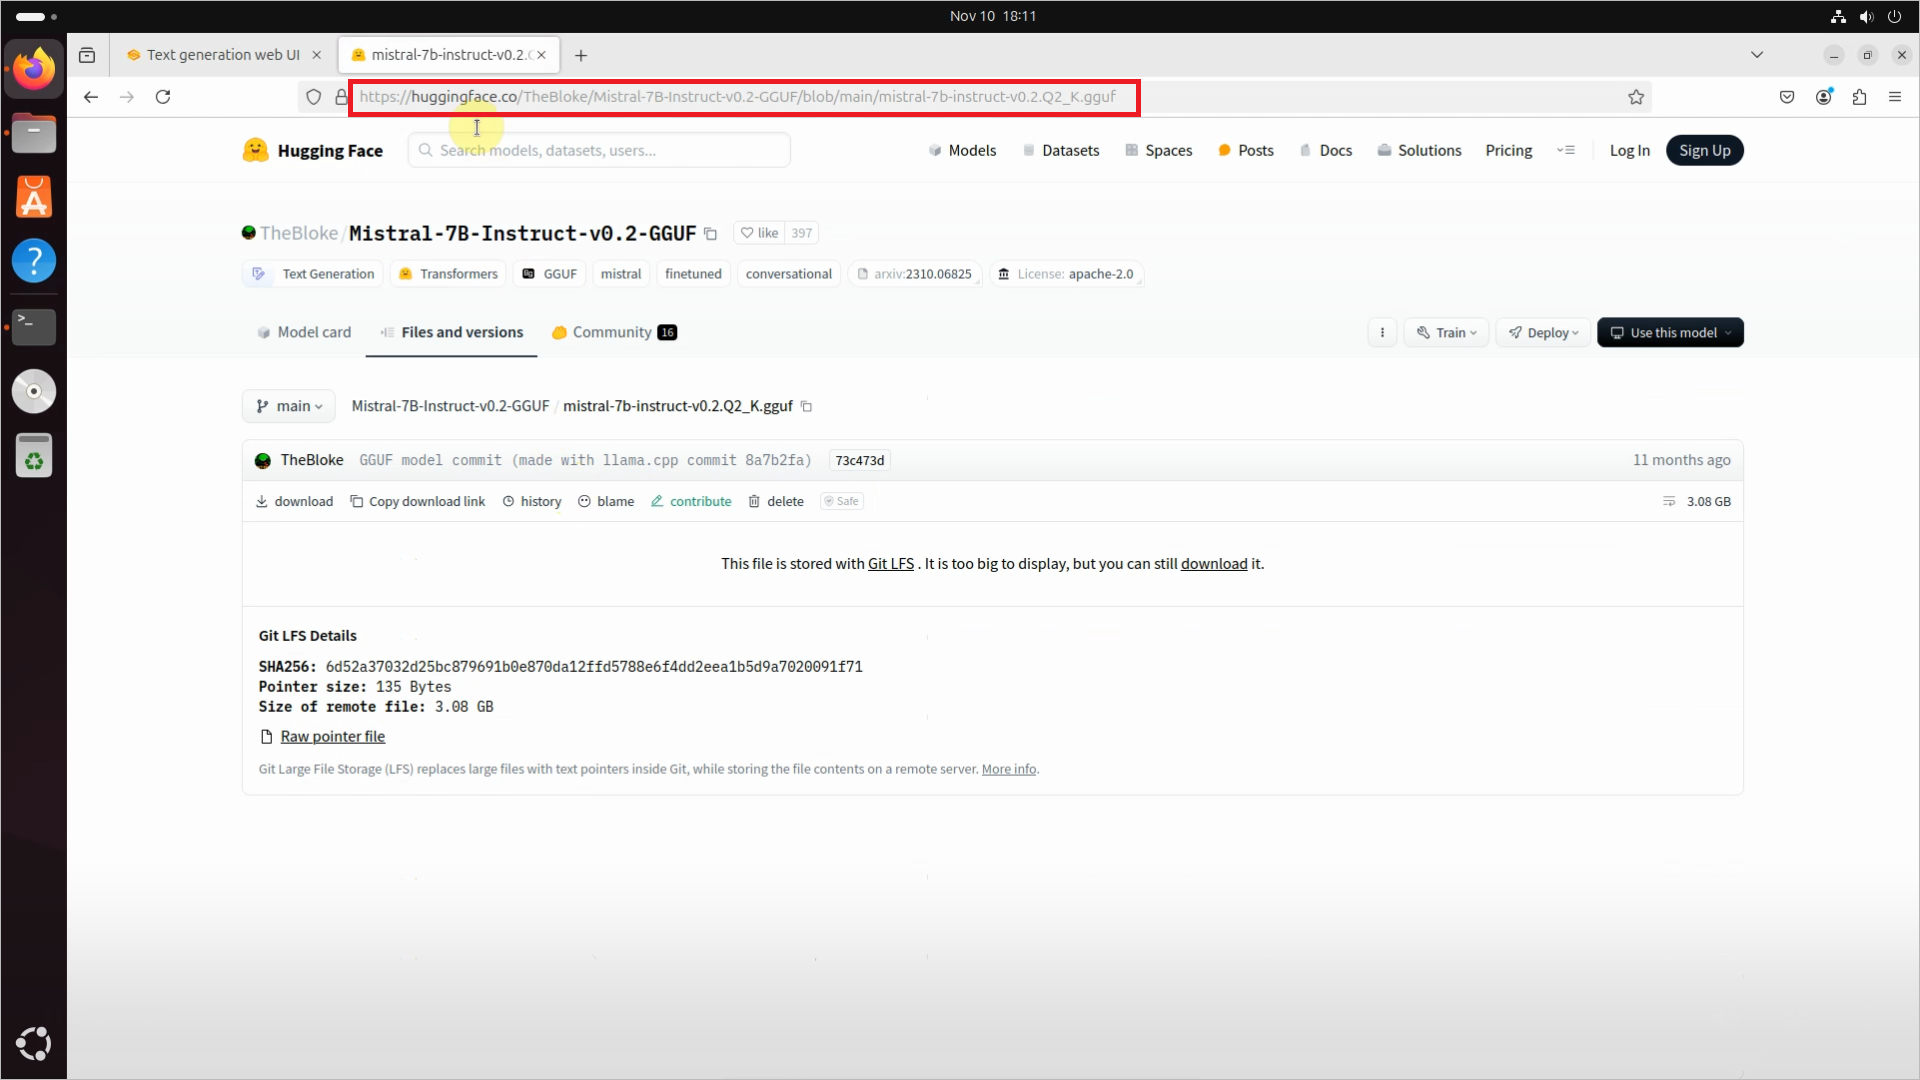Open the Spaces navigation item

coord(1158,150)
